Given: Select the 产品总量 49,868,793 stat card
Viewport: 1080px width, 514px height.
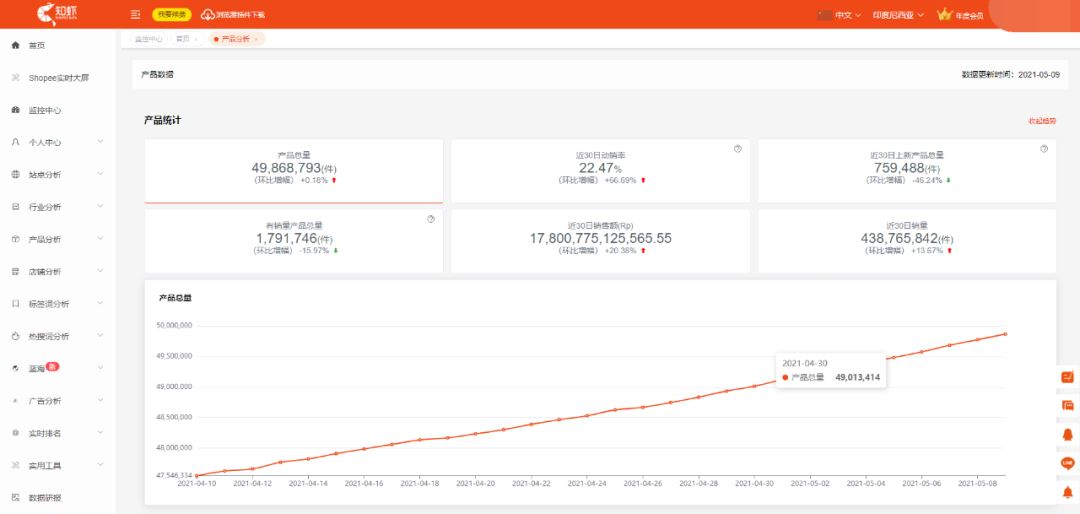Looking at the screenshot, I should pyautogui.click(x=294, y=172).
